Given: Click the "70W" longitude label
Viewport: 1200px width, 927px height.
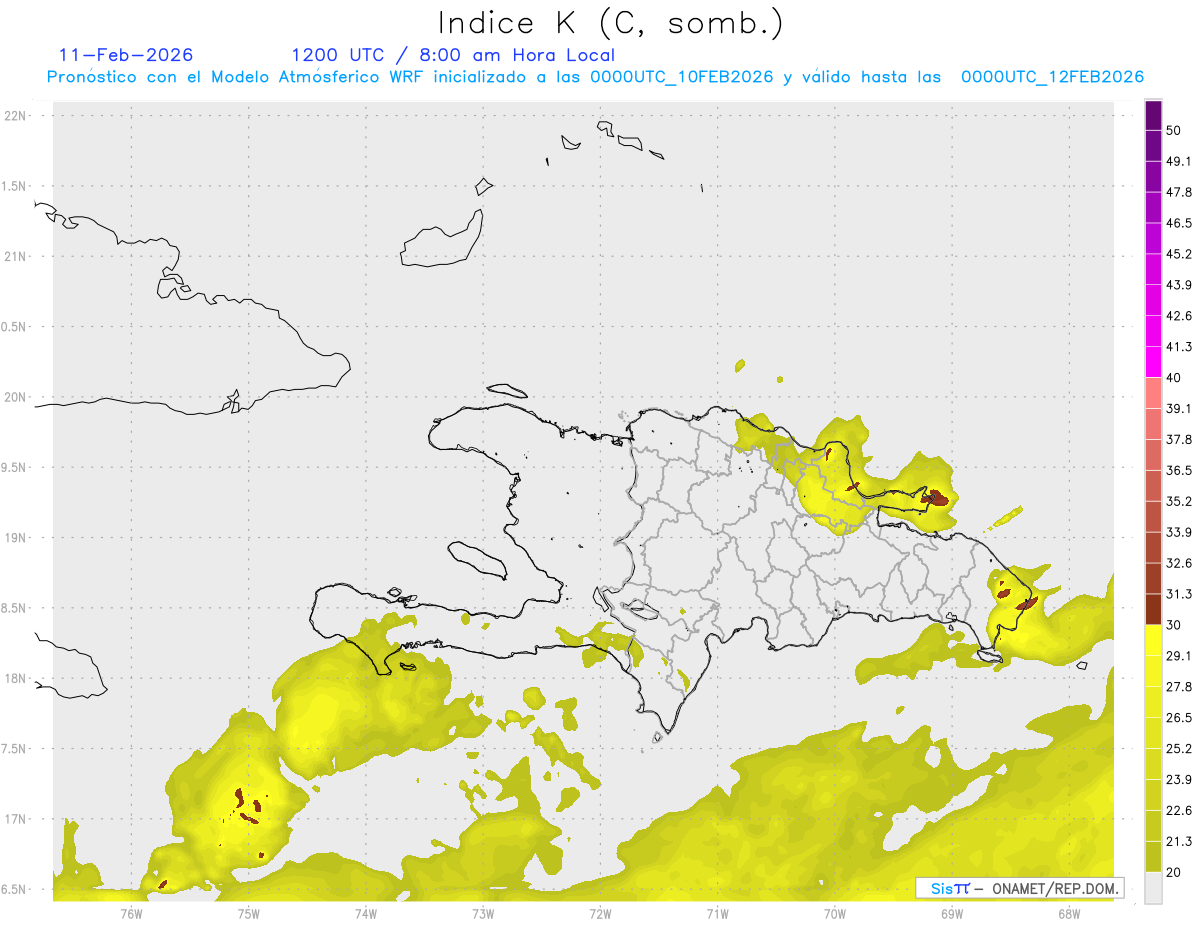Looking at the screenshot, I should click(834, 913).
